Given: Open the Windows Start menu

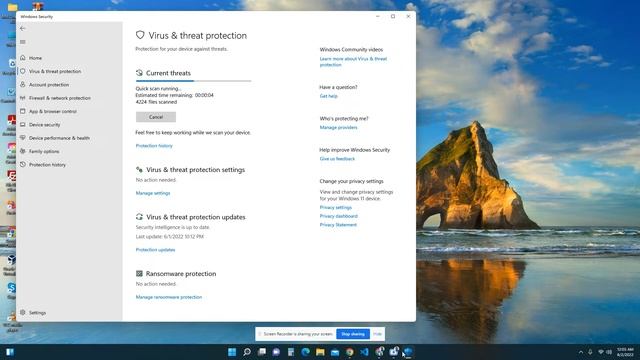Looking at the screenshot, I should pyautogui.click(x=232, y=352).
